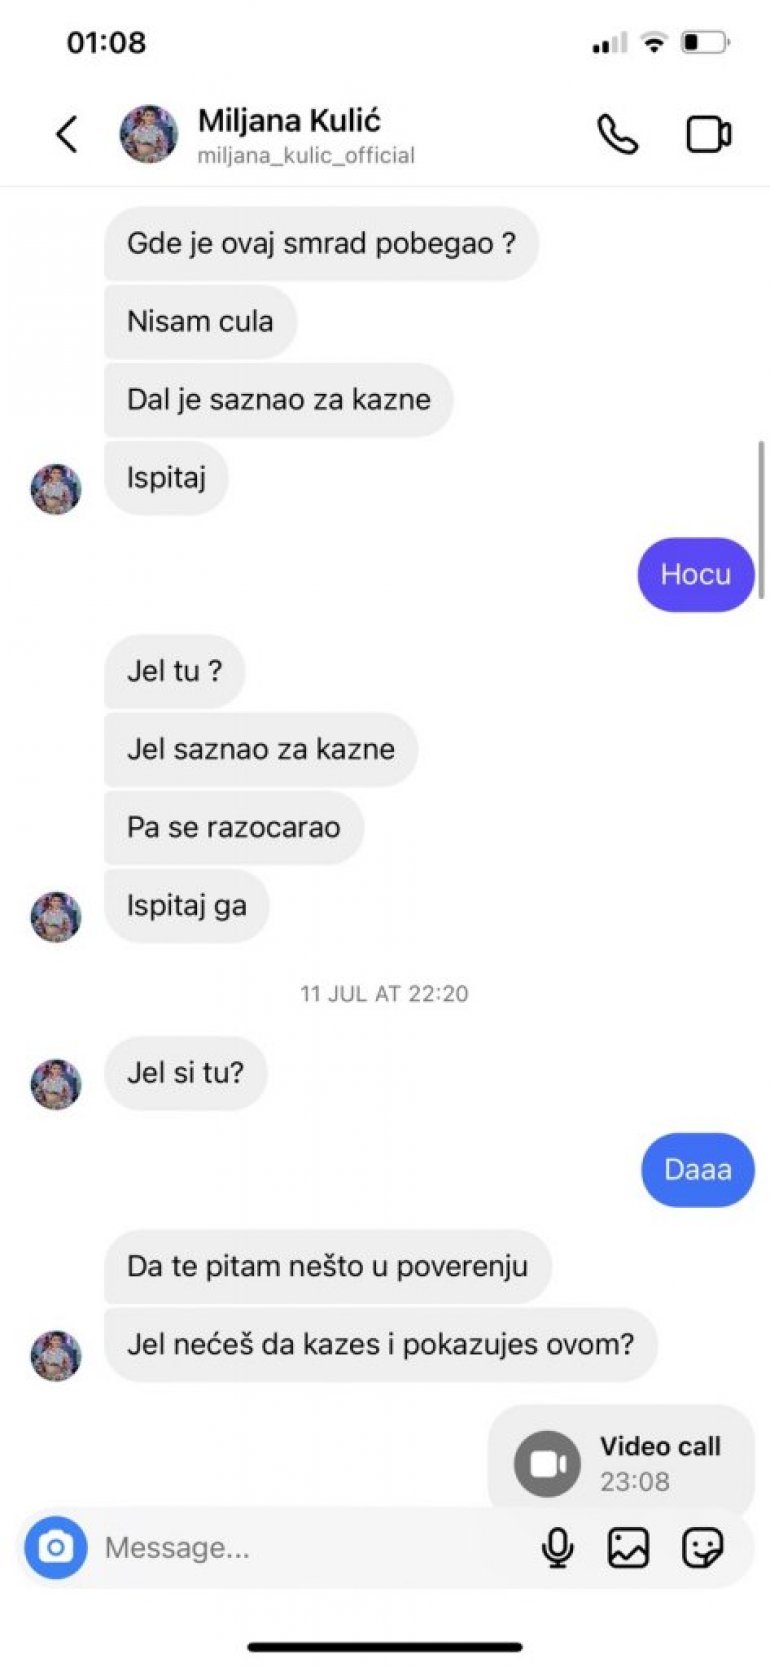Tap the Video call bubble camera icon
This screenshot has width=770, height=1667.
coord(547,1464)
